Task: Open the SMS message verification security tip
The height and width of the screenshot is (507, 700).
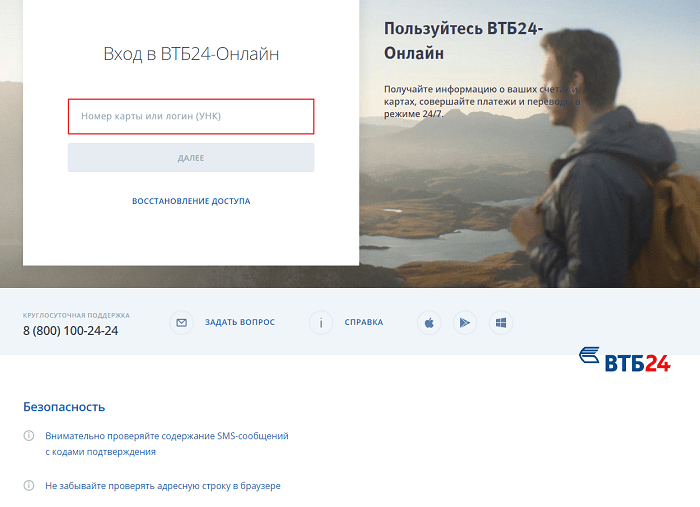Action: (x=167, y=444)
